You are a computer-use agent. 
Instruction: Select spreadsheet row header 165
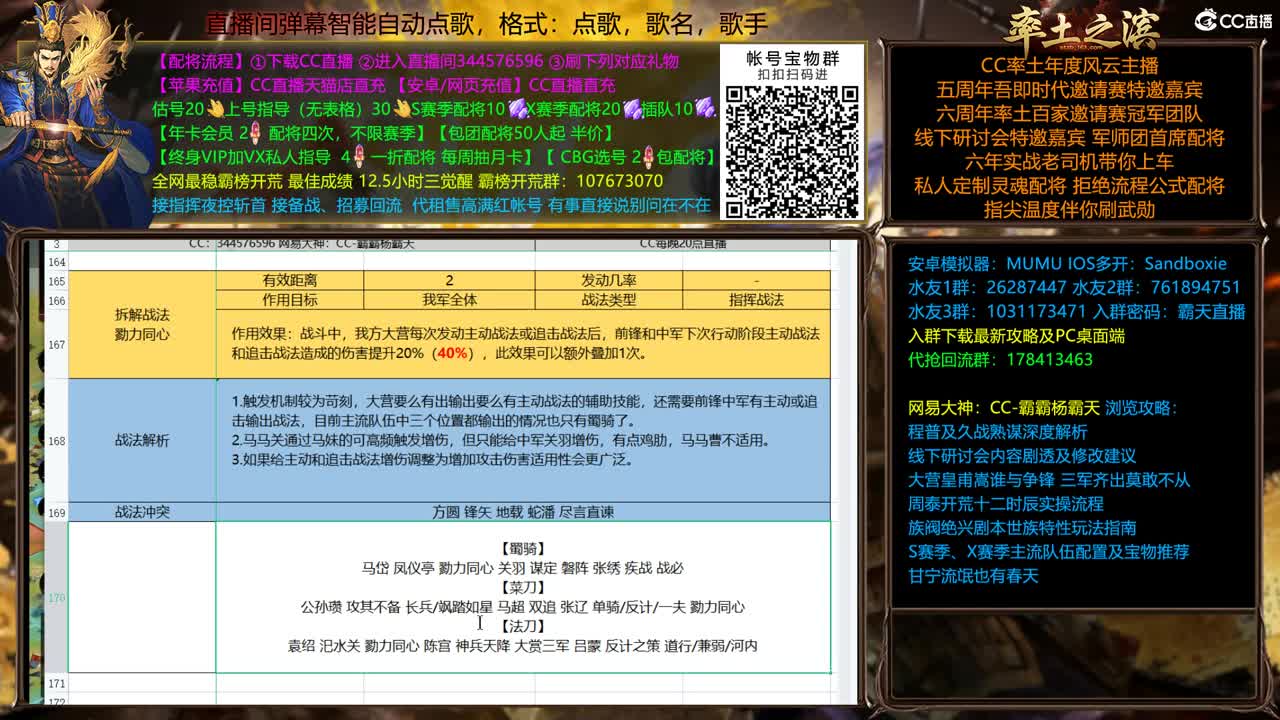click(56, 281)
